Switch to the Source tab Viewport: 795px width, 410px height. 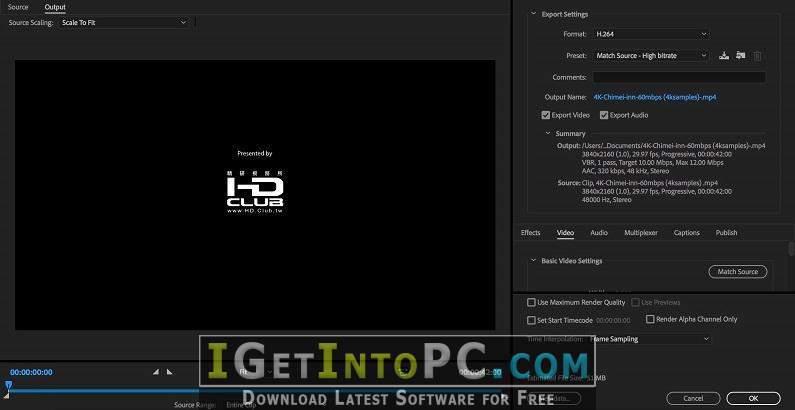[18, 7]
